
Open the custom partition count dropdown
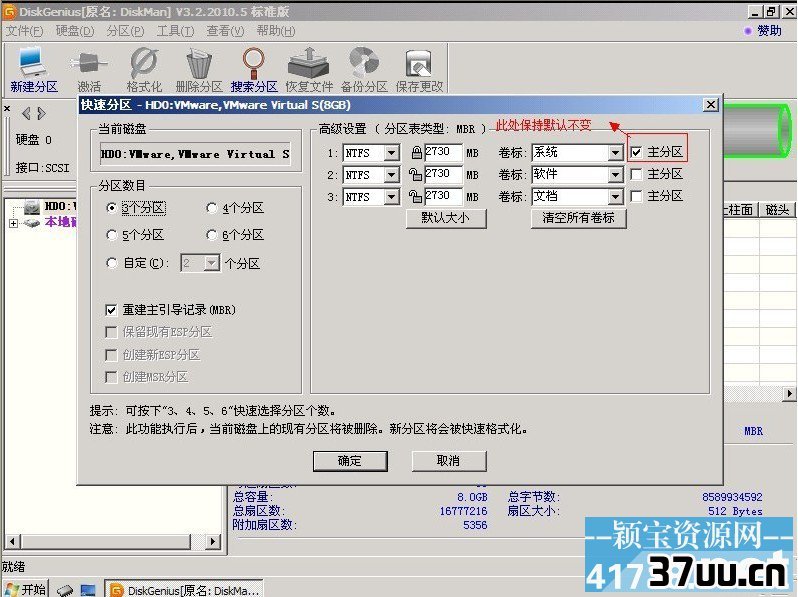pyautogui.click(x=211, y=263)
